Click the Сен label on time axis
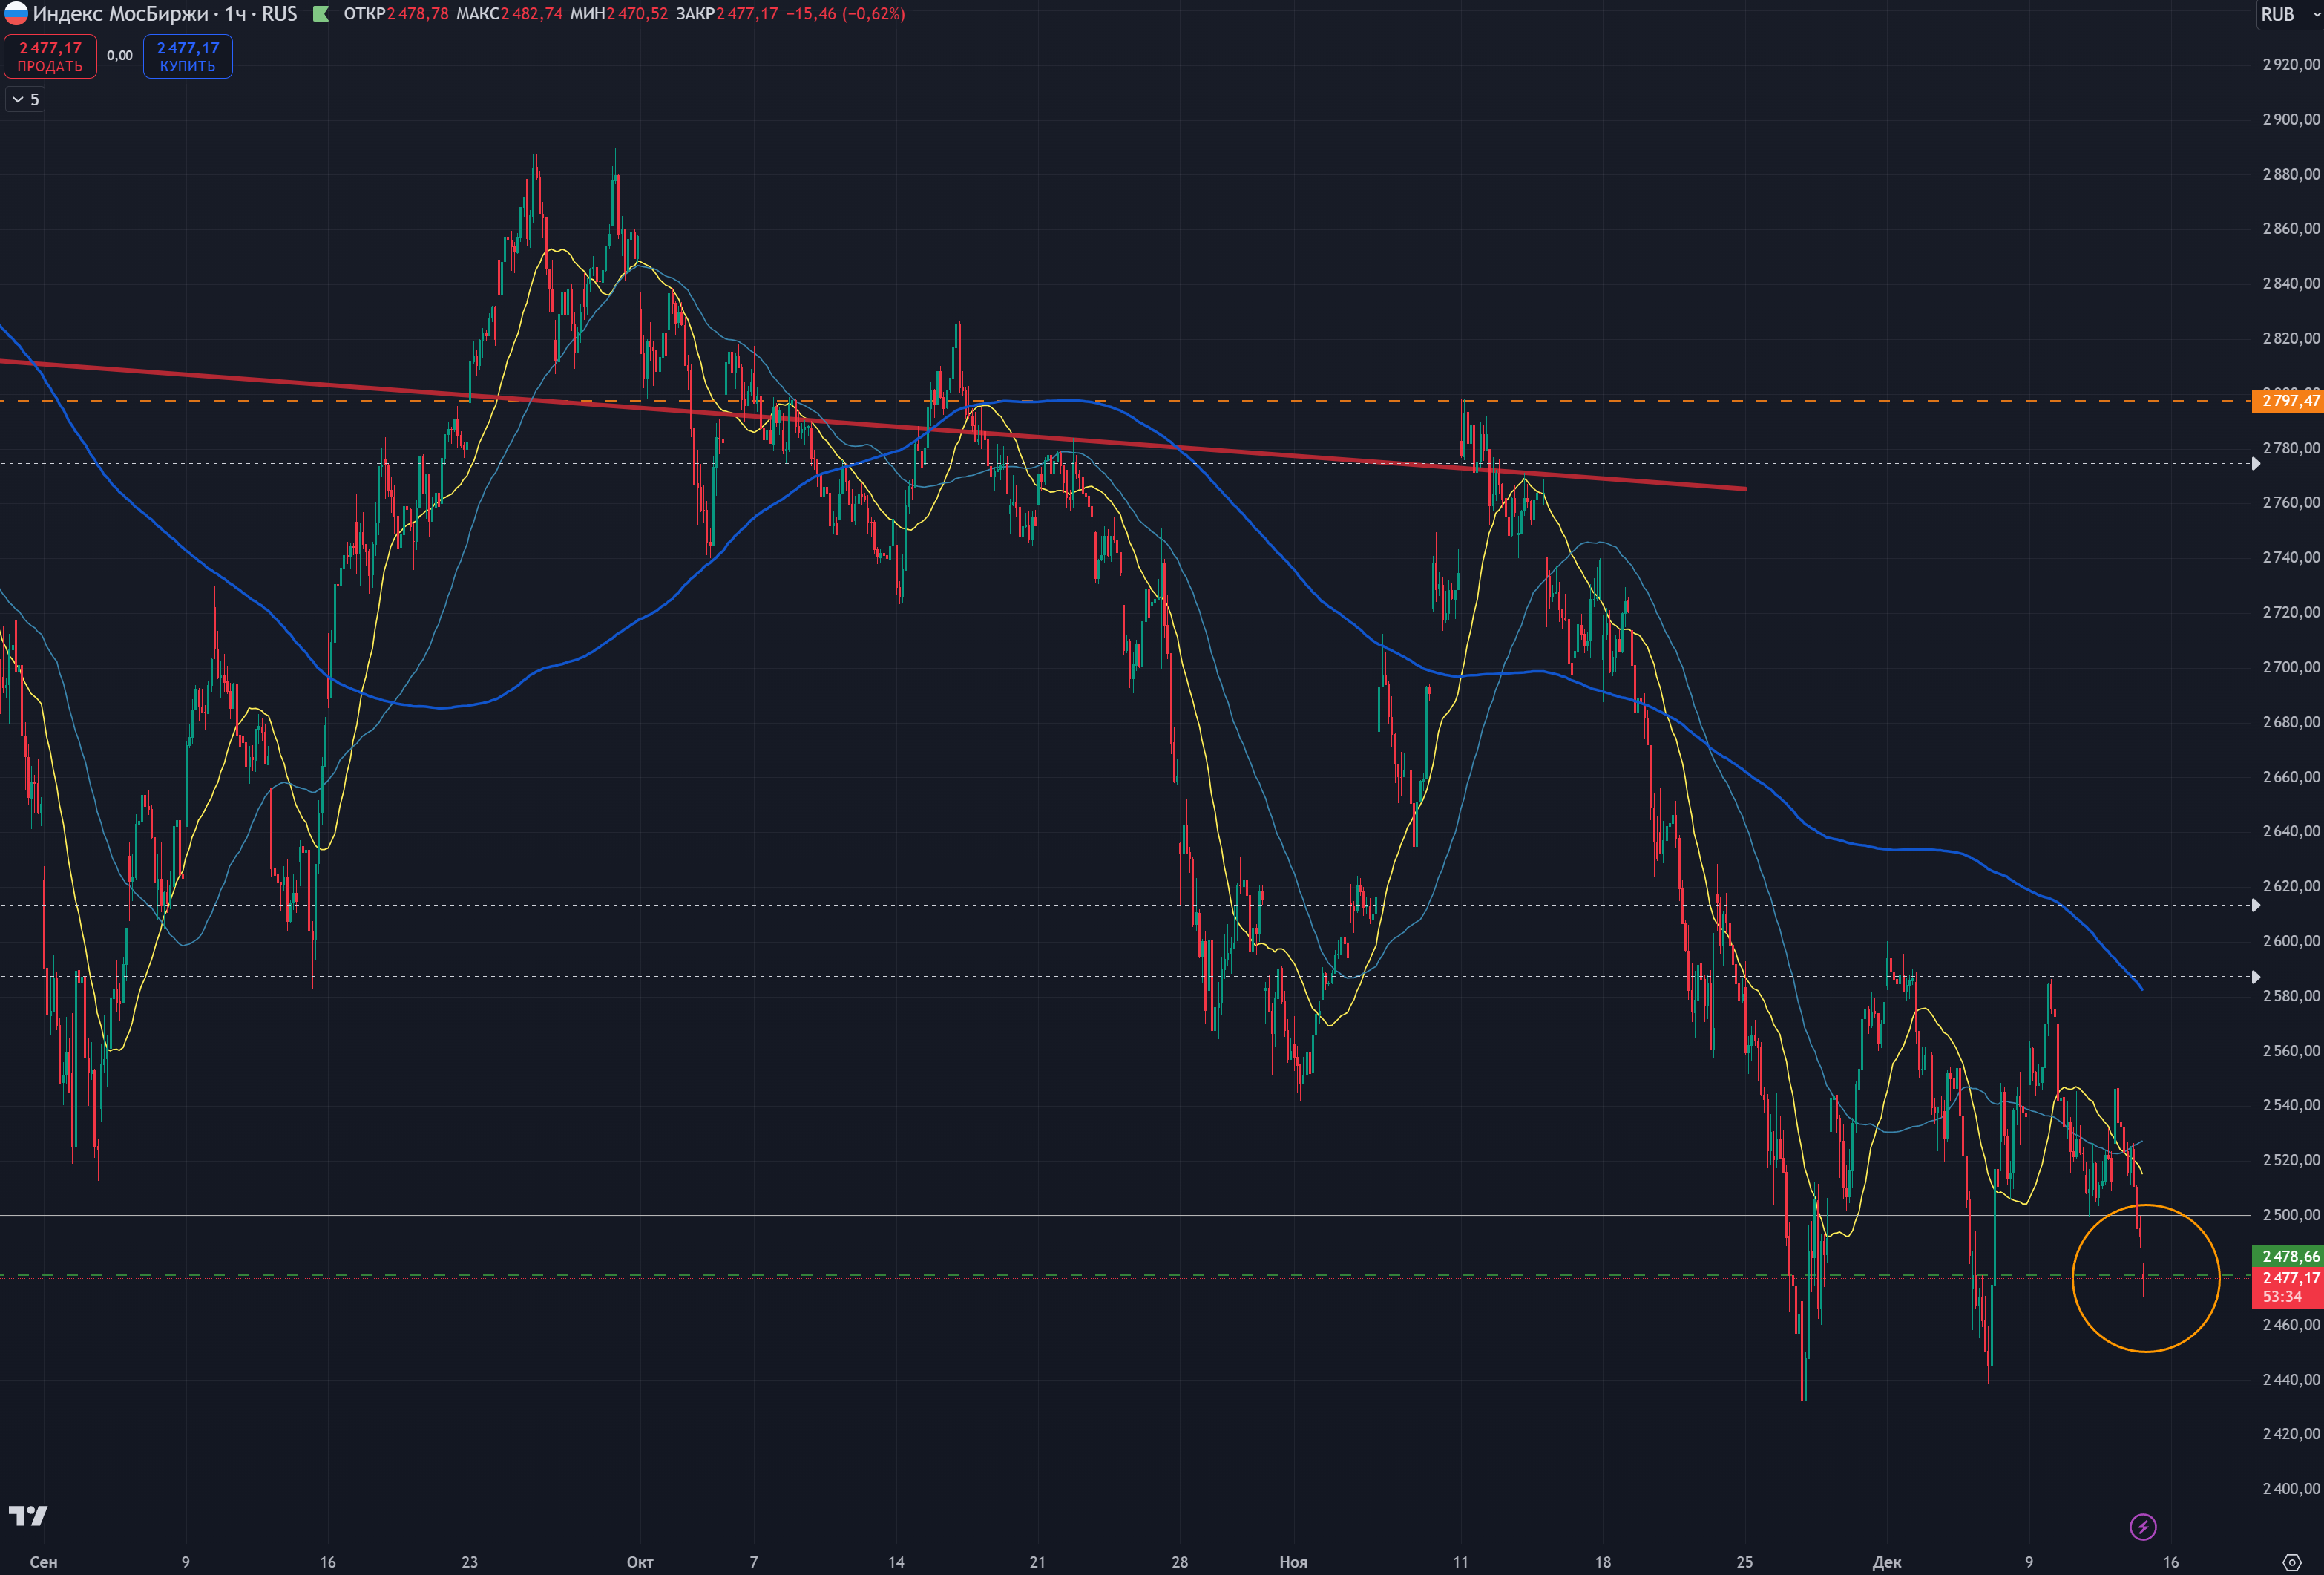 pos(44,1562)
